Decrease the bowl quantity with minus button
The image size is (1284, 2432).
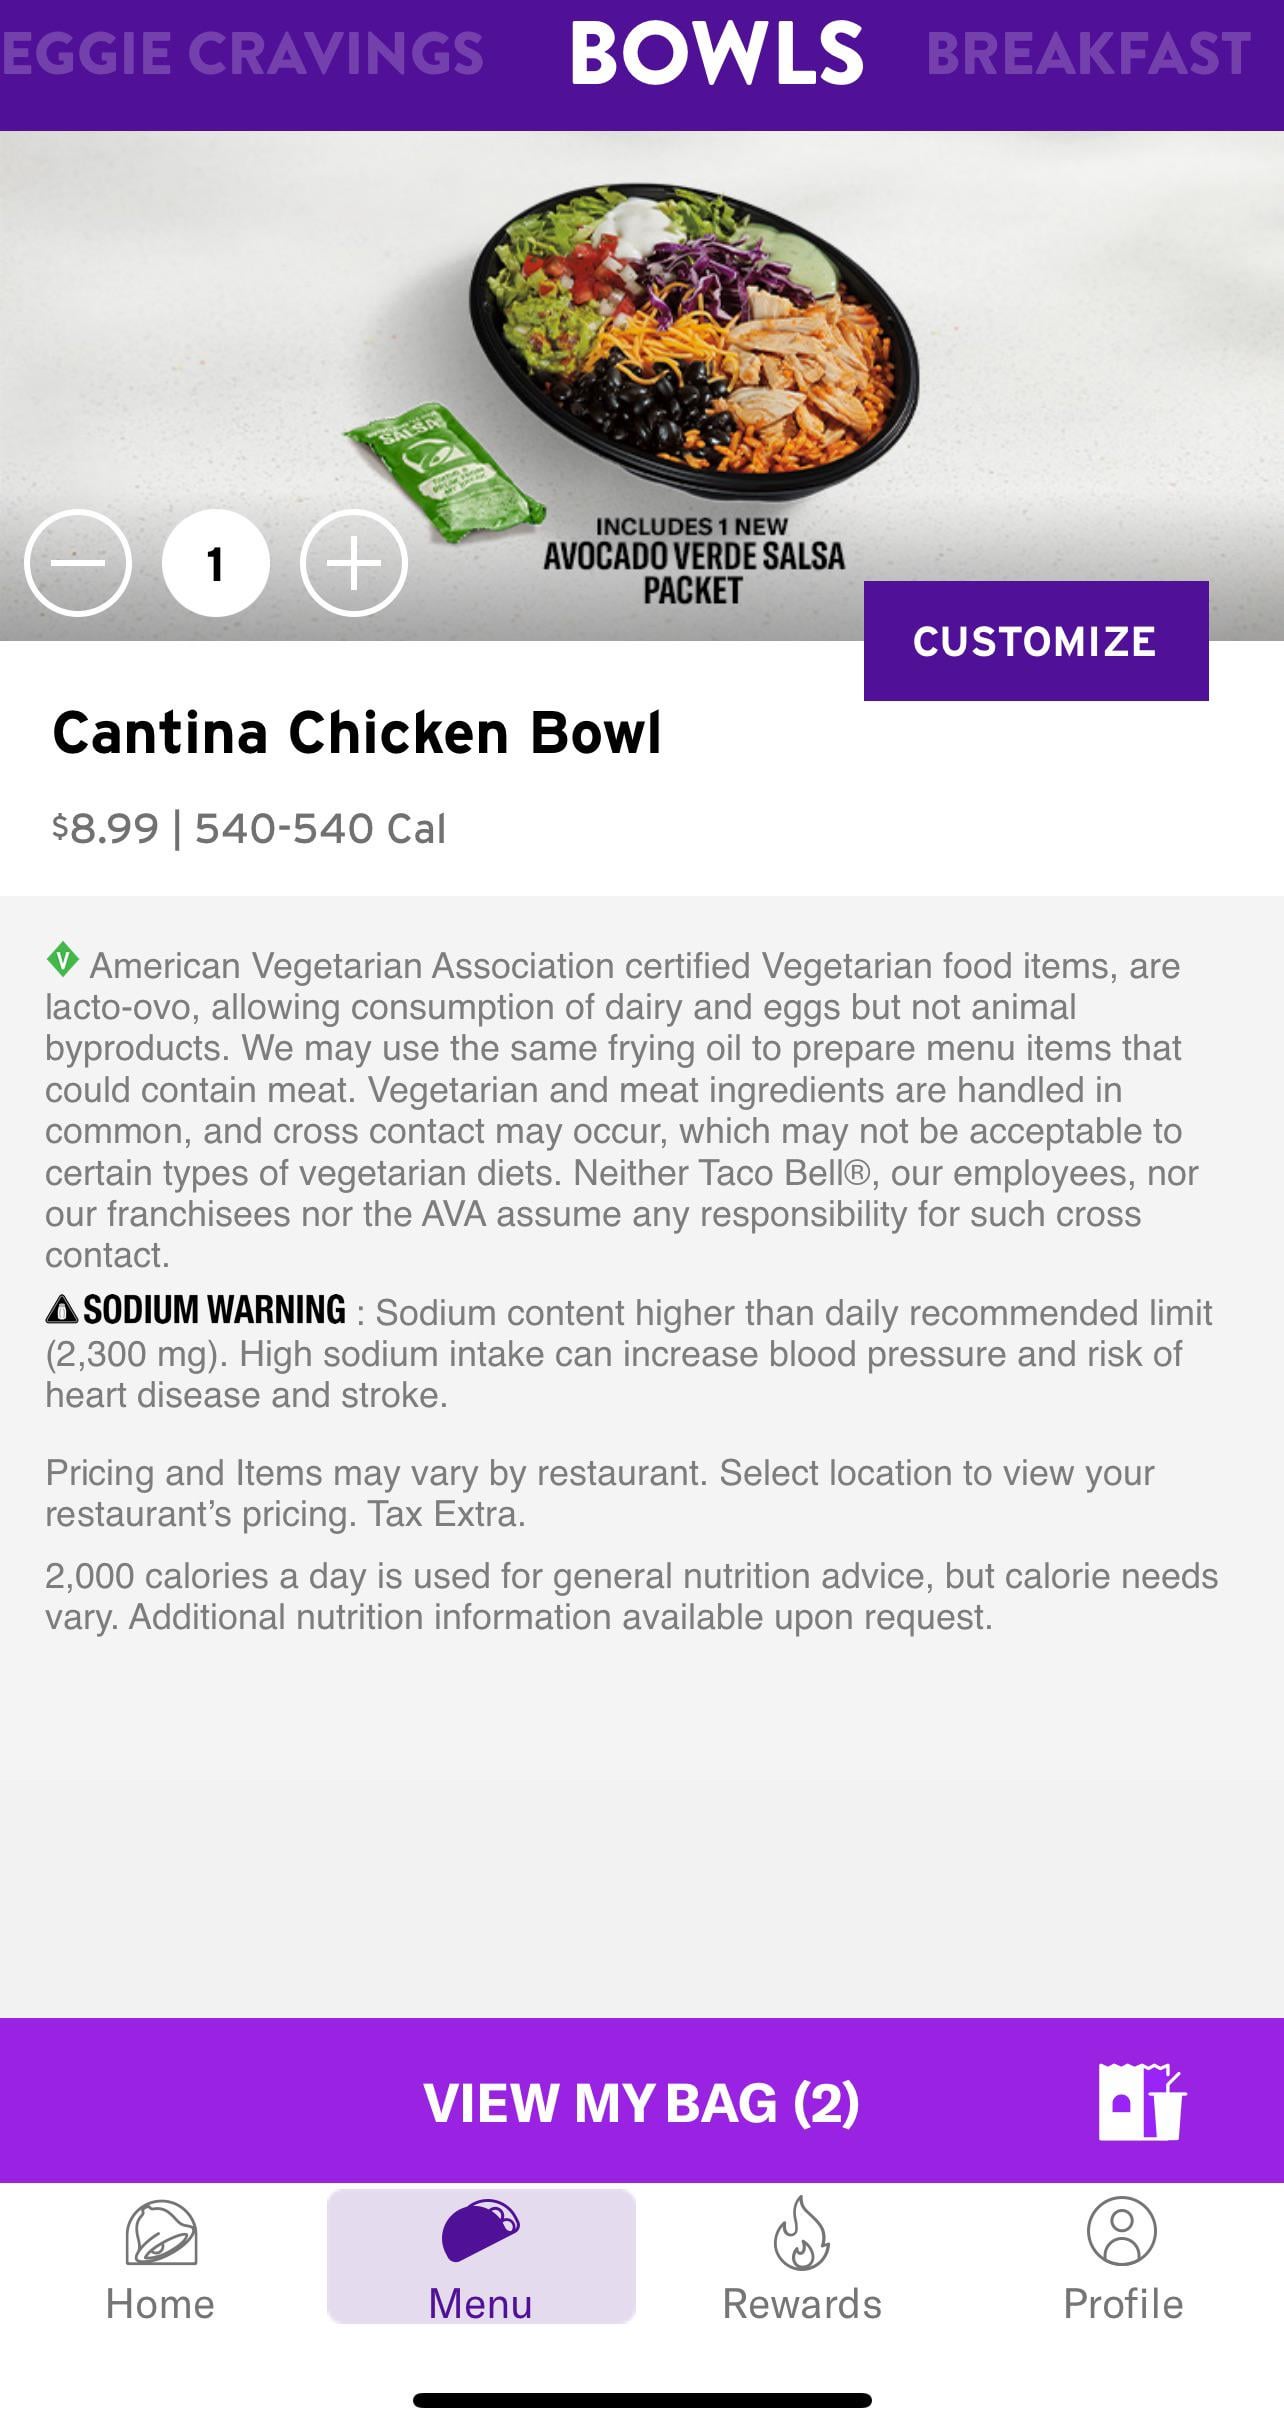pos(78,563)
